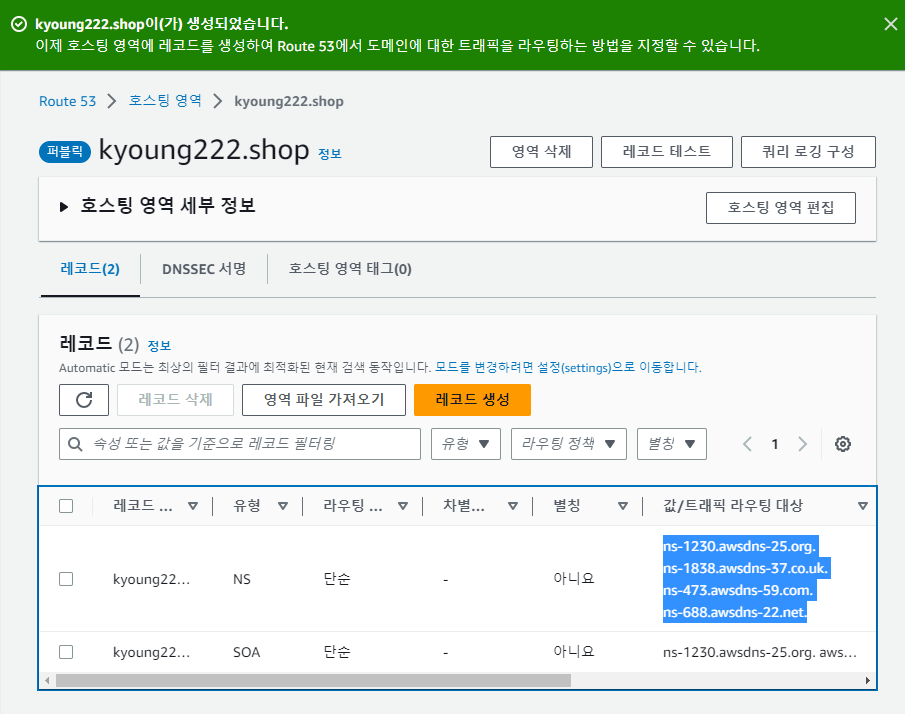905x714 pixels.
Task: Open 쿼리 로깅 구성
Action: pos(808,152)
